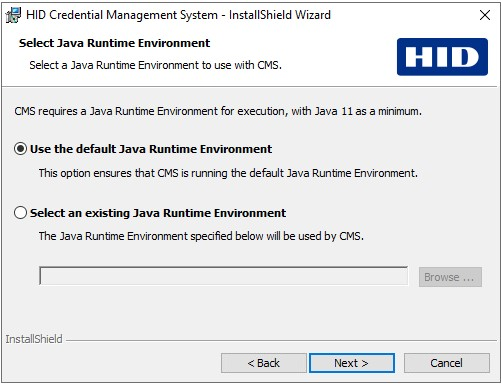Click the installer icon in the title bar
The height and width of the screenshot is (384, 501).
point(13,15)
